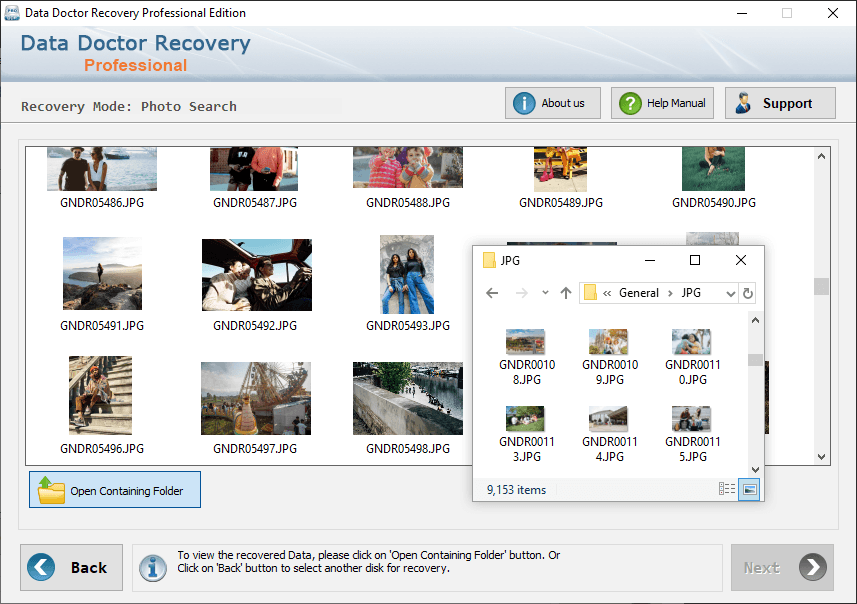Click explorer scroll down arrow
857x604 pixels.
point(755,470)
